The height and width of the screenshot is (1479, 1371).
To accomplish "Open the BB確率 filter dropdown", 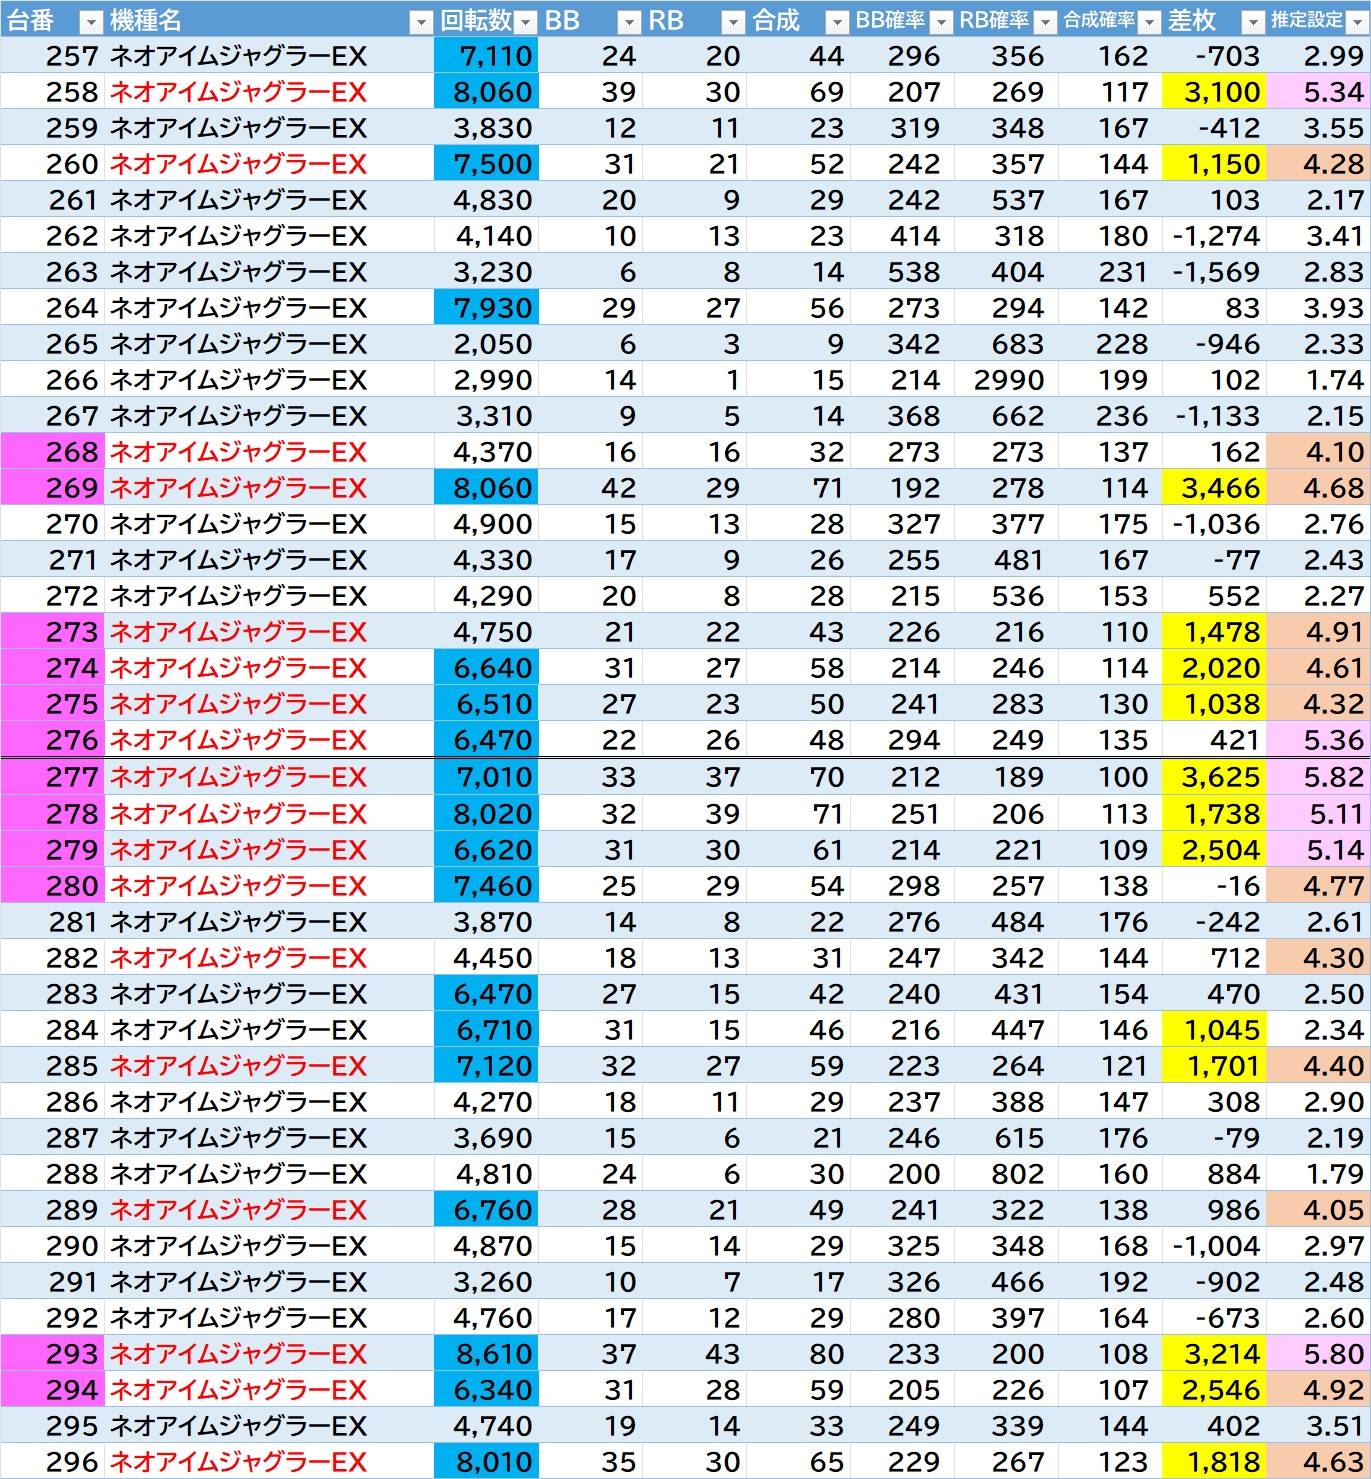I will (x=941, y=22).
